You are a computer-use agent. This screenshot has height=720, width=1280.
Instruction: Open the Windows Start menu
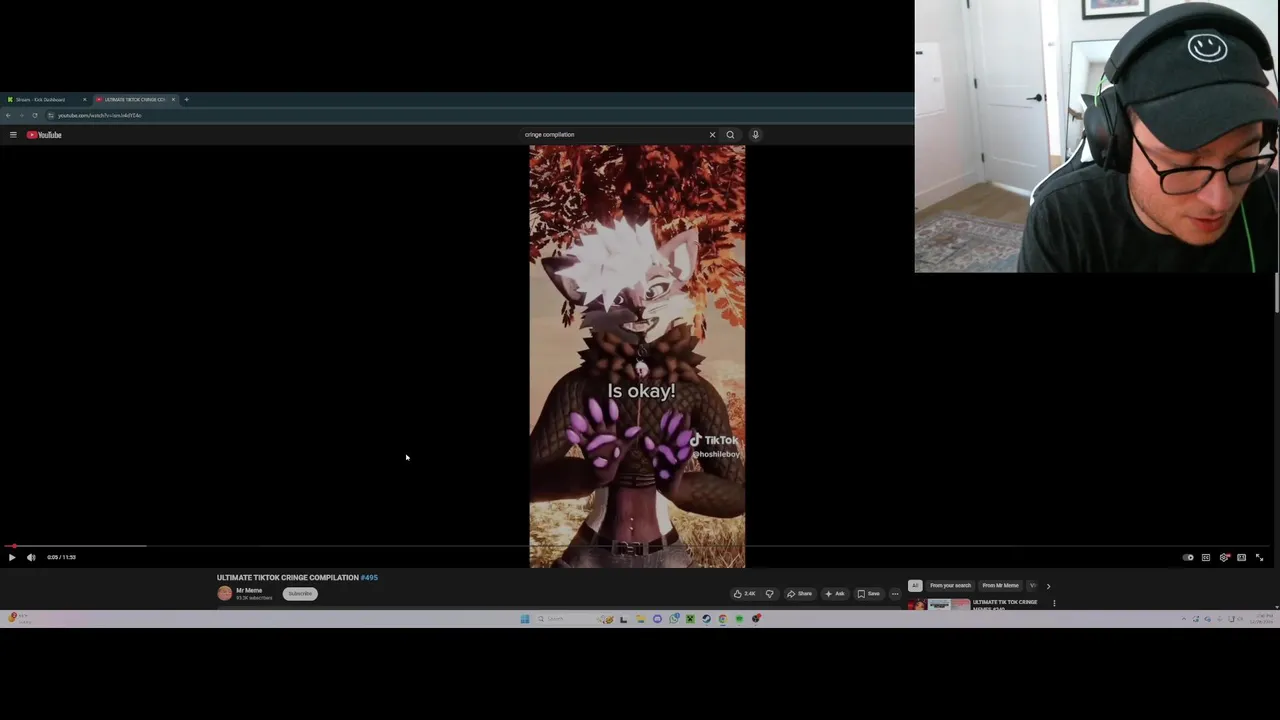pos(525,619)
